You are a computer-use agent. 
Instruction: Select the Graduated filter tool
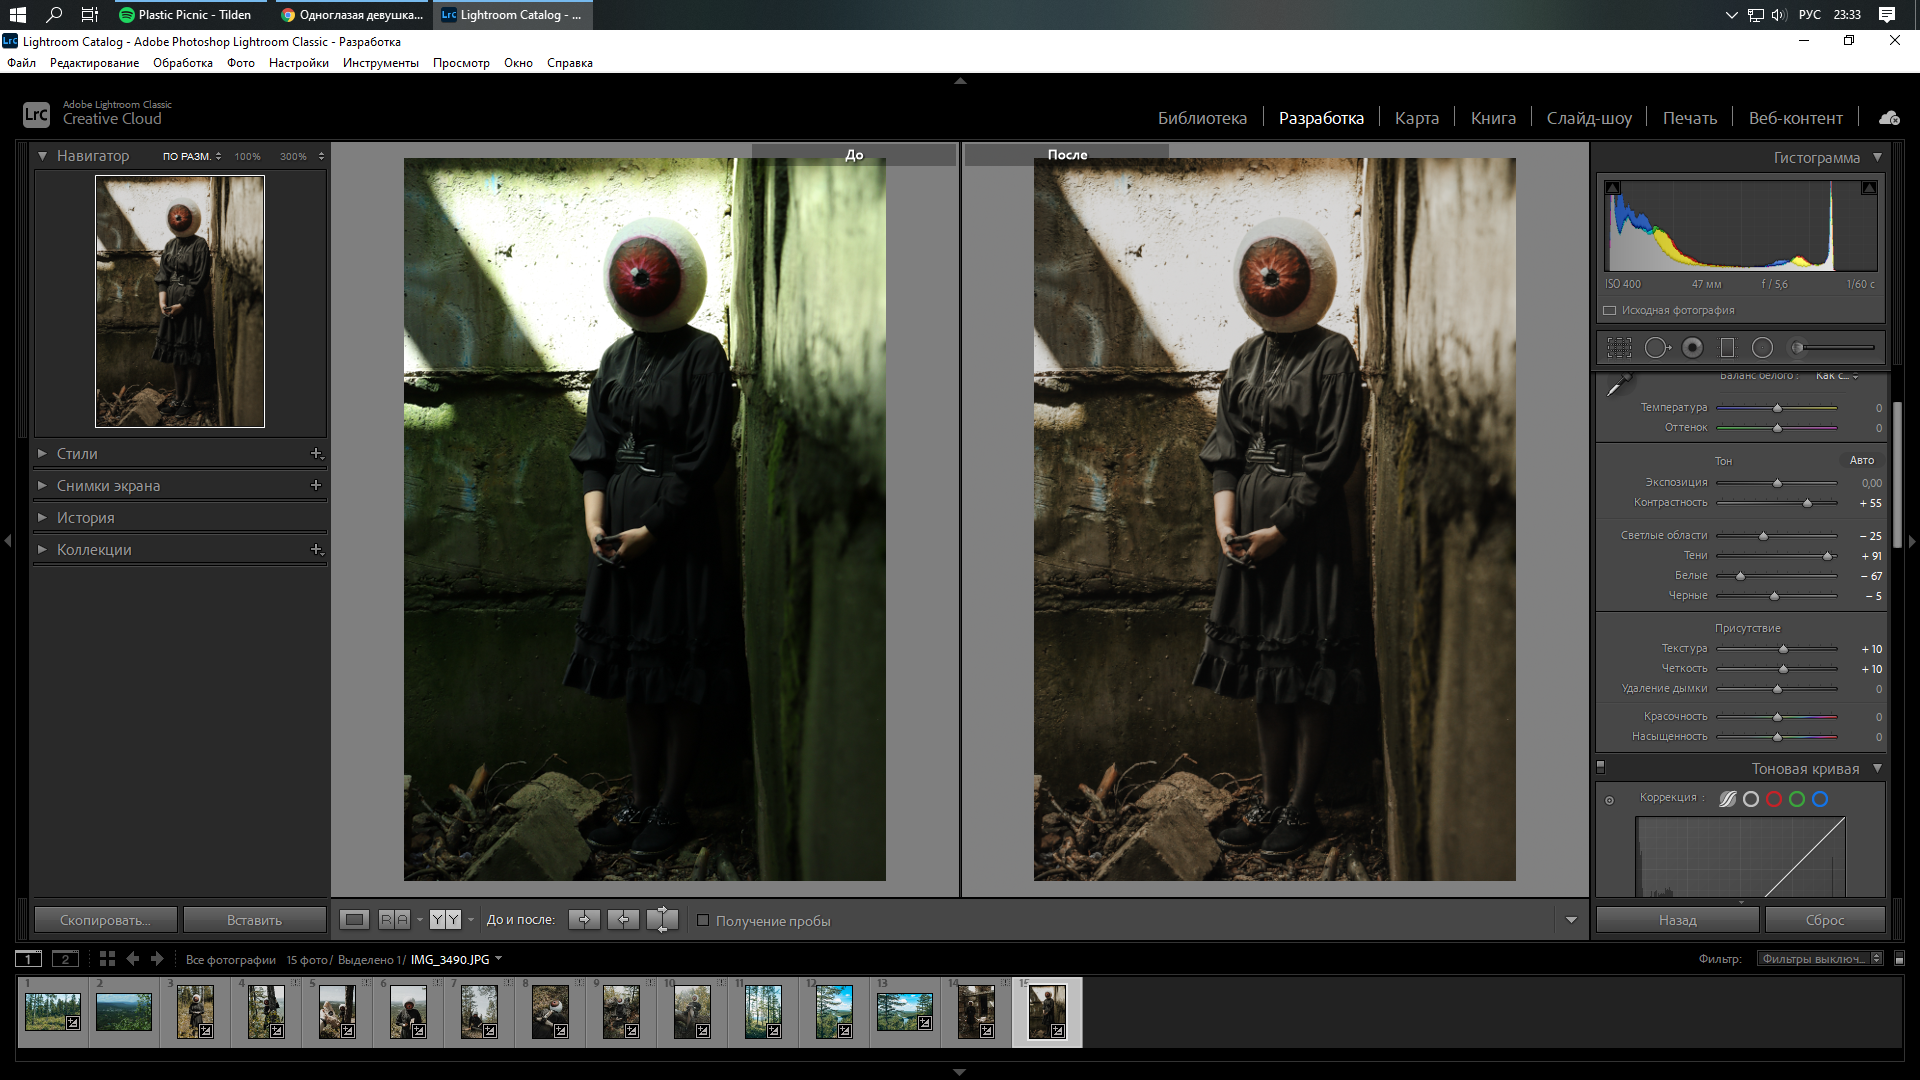tap(1727, 348)
